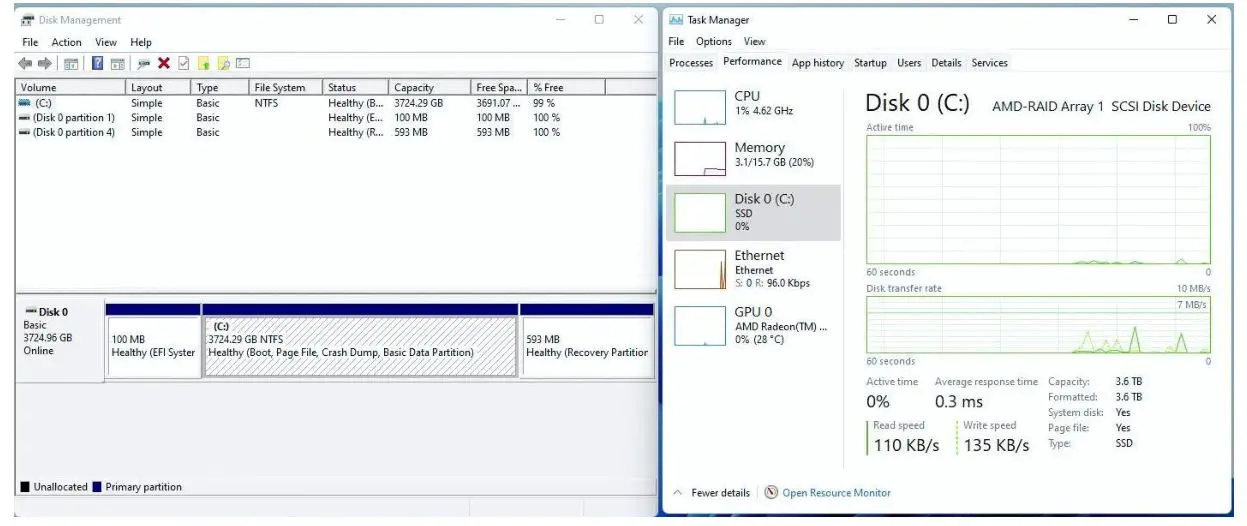Switch to the Processes tab
The image size is (1247, 526).
(691, 63)
